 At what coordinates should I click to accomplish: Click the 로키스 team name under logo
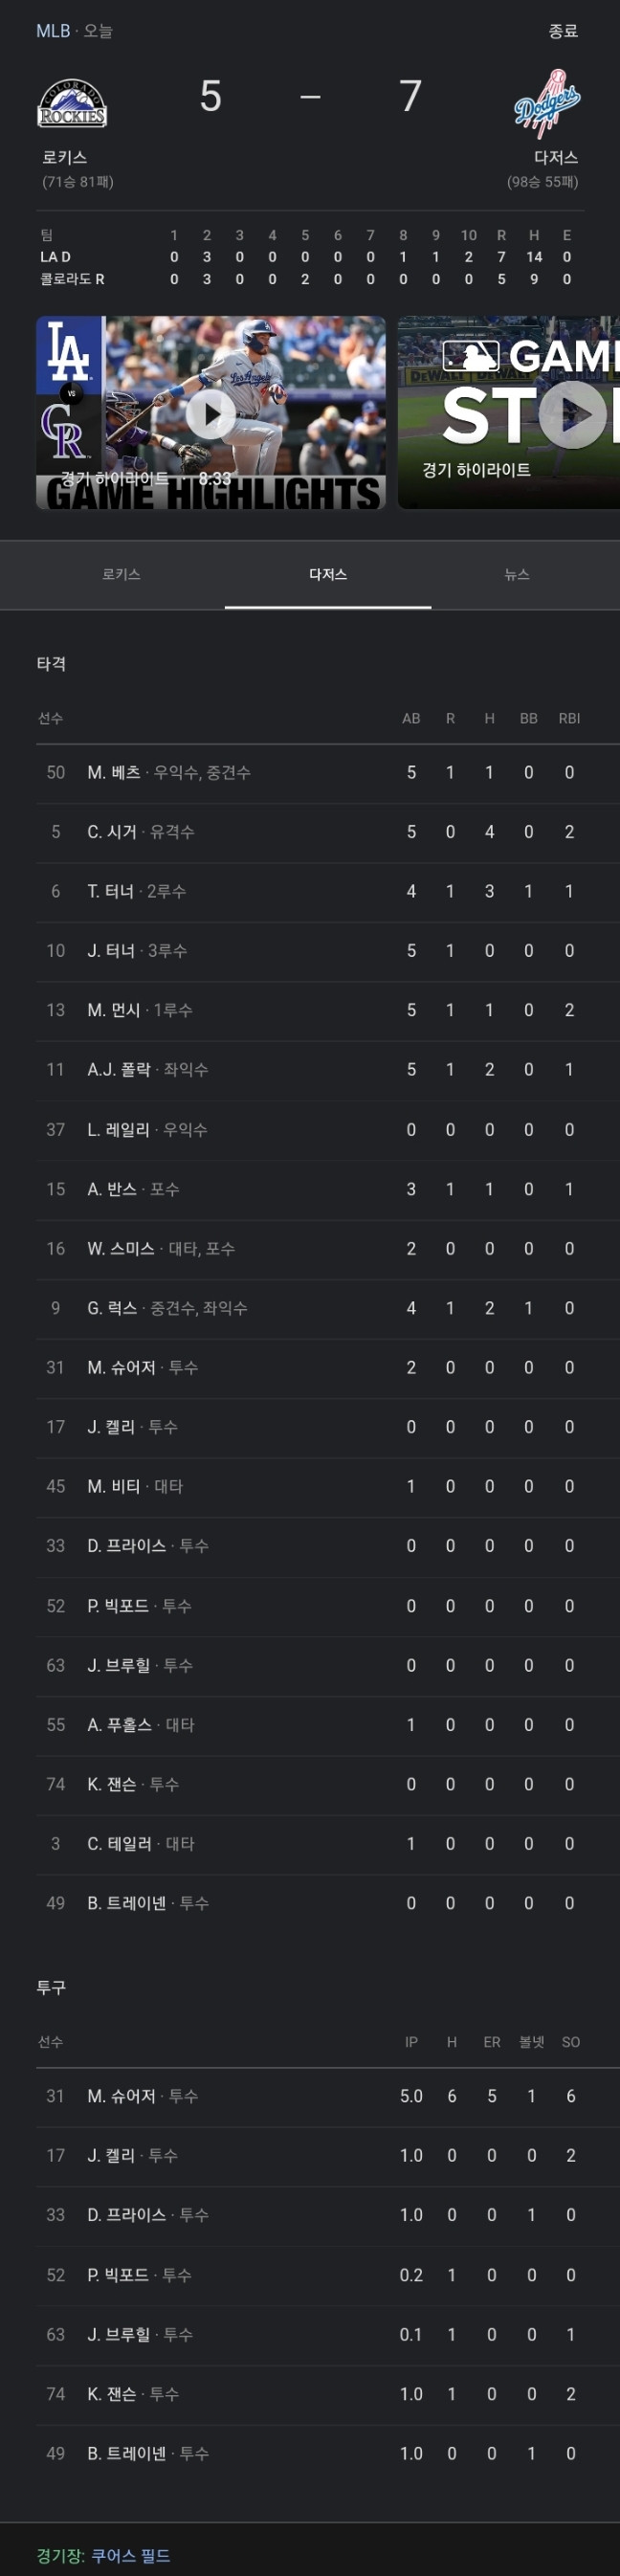(64, 157)
